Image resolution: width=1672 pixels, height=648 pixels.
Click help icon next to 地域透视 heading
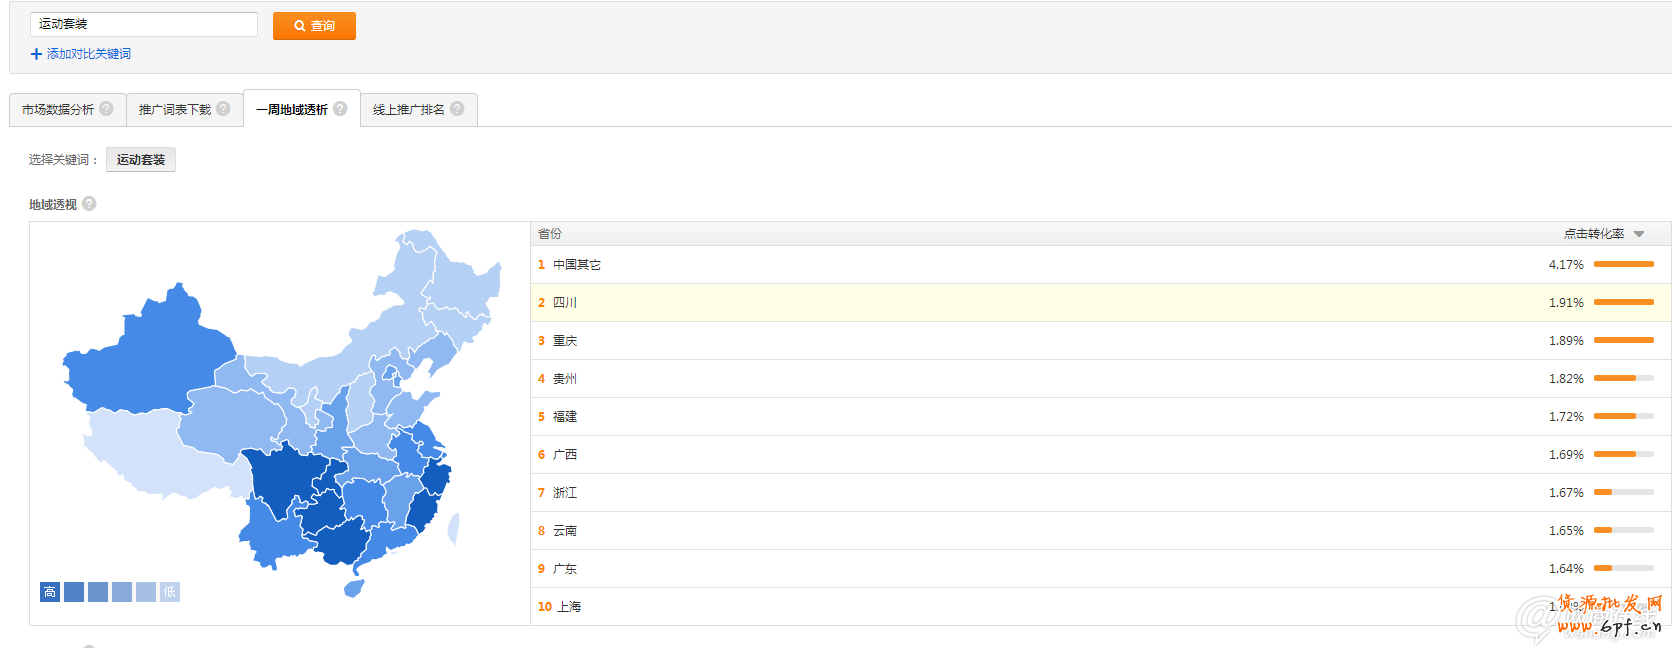tap(89, 204)
